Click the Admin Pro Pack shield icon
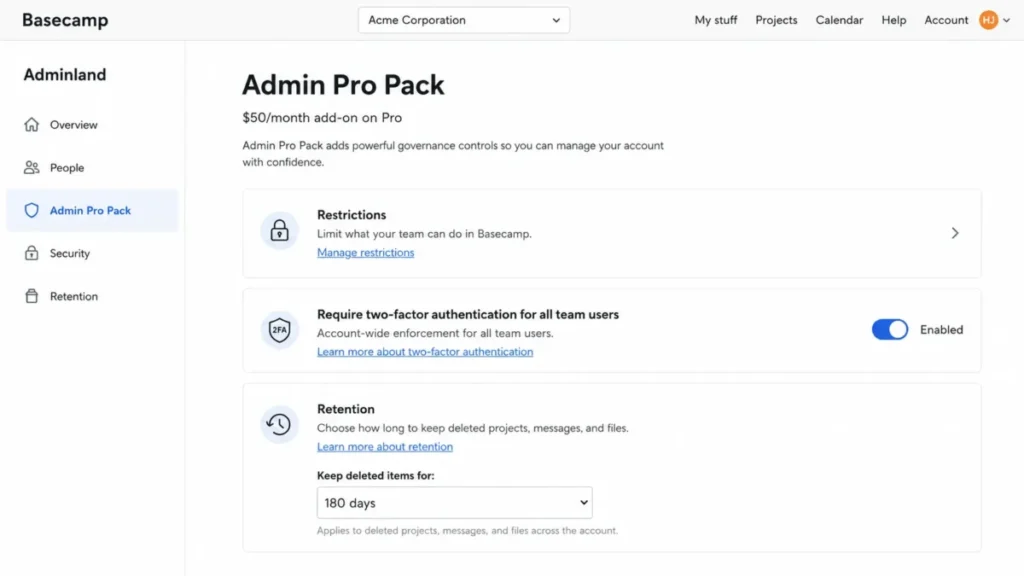This screenshot has width=1024, height=576. 31,210
